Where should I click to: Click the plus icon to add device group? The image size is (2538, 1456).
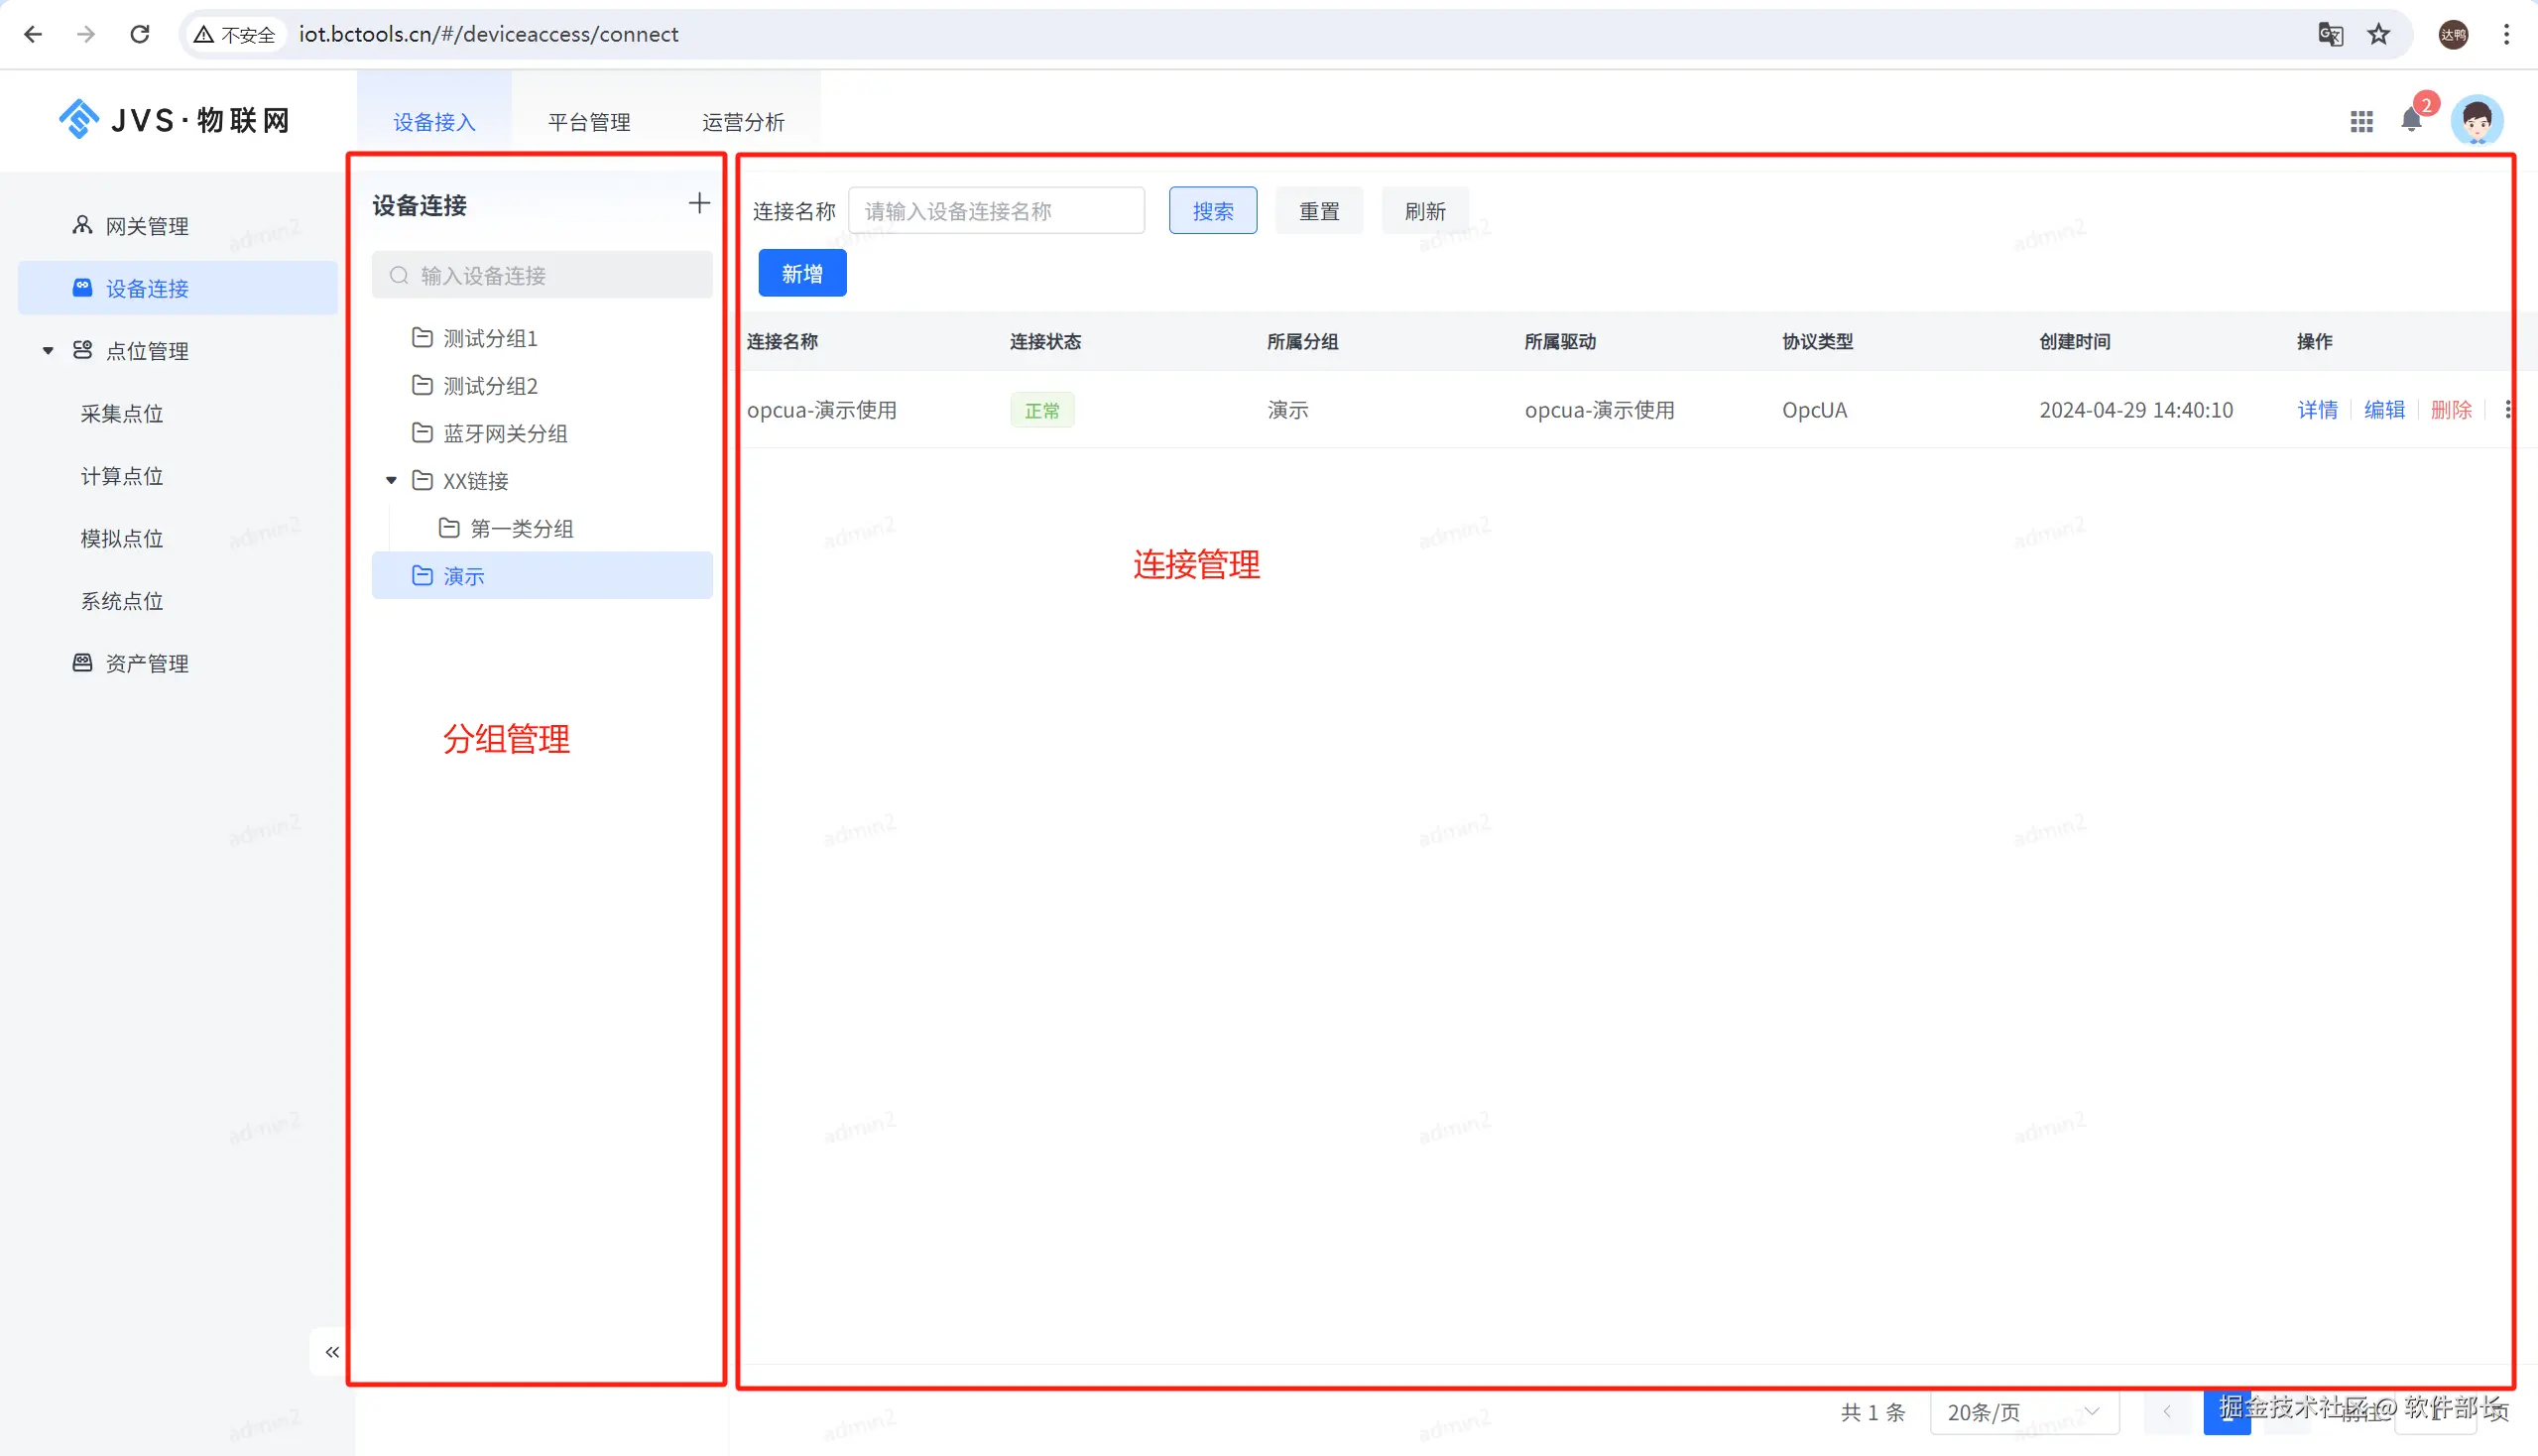(x=699, y=204)
